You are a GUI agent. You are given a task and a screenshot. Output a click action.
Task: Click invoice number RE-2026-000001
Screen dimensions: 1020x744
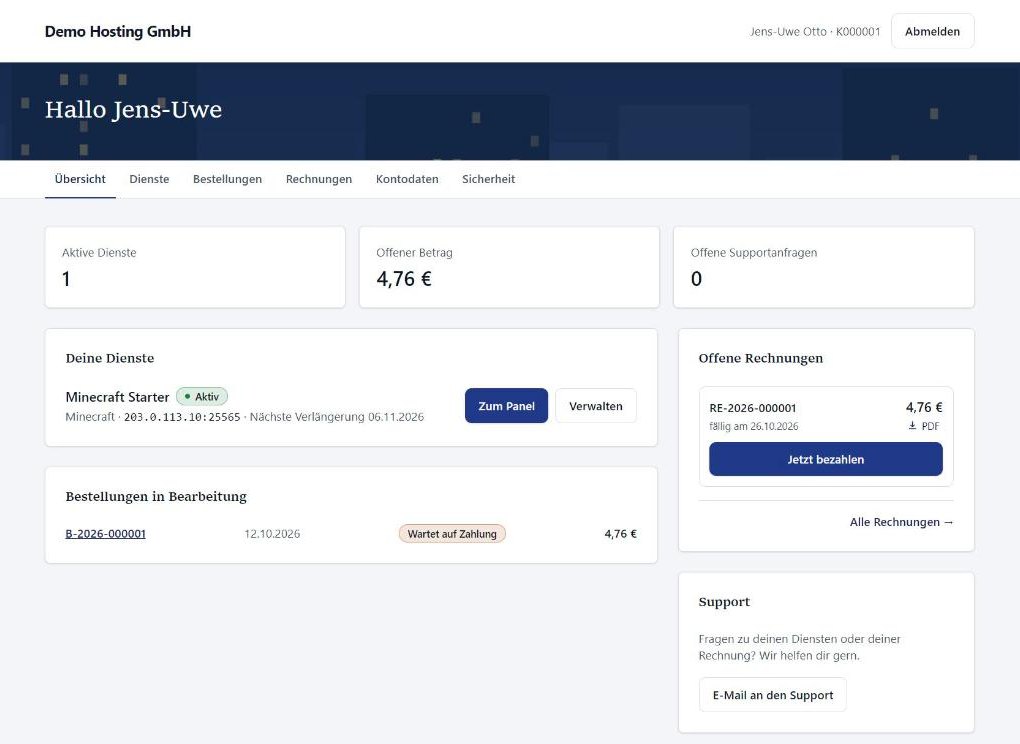pos(753,408)
